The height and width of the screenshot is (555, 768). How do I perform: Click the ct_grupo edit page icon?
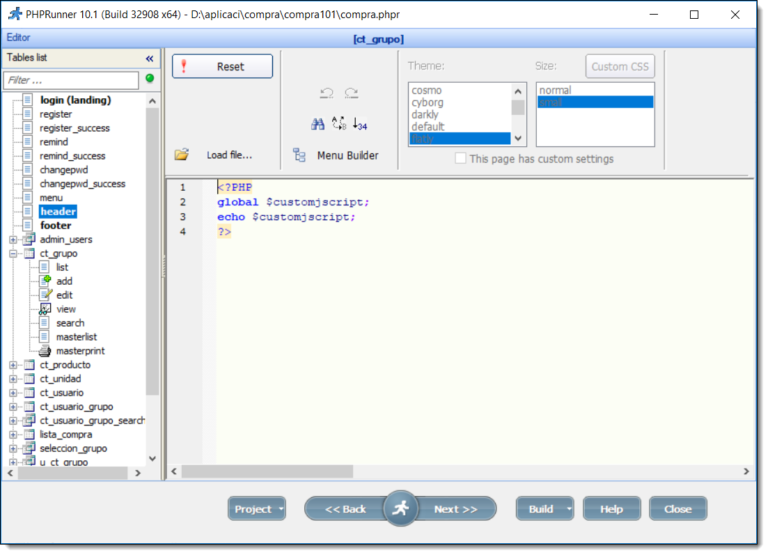click(x=45, y=295)
